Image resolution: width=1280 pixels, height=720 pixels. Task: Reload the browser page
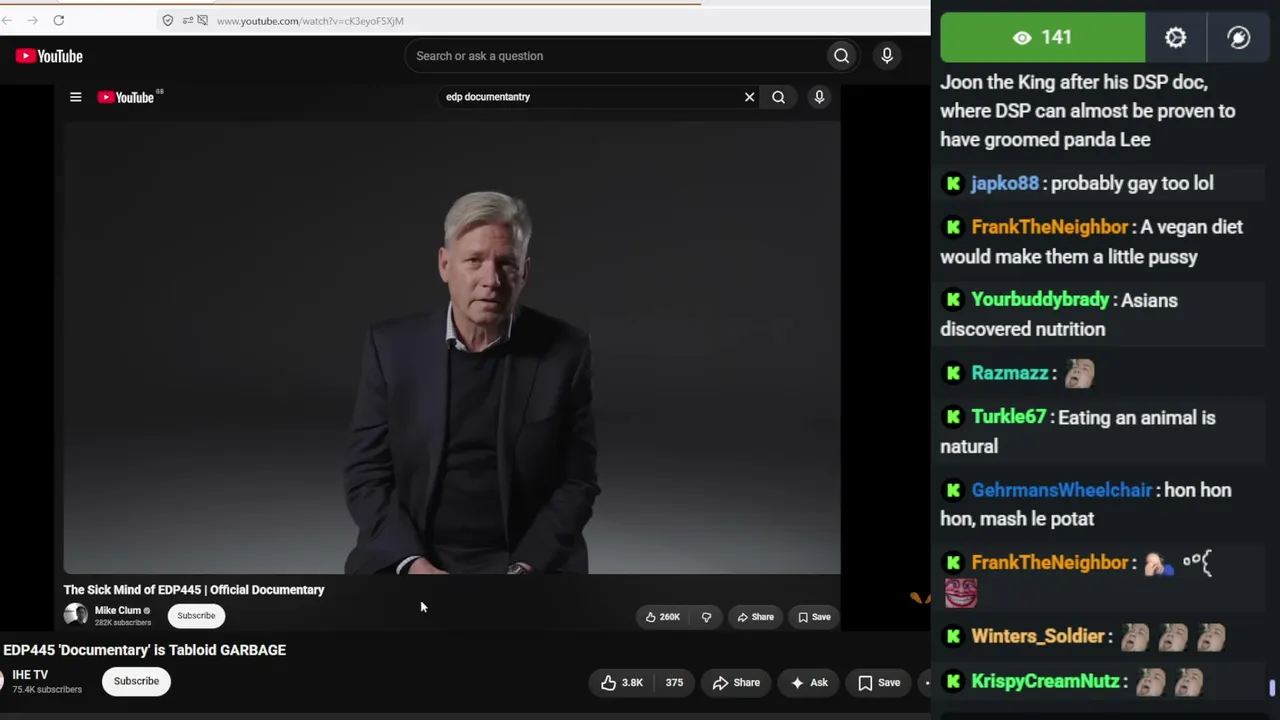(x=59, y=20)
